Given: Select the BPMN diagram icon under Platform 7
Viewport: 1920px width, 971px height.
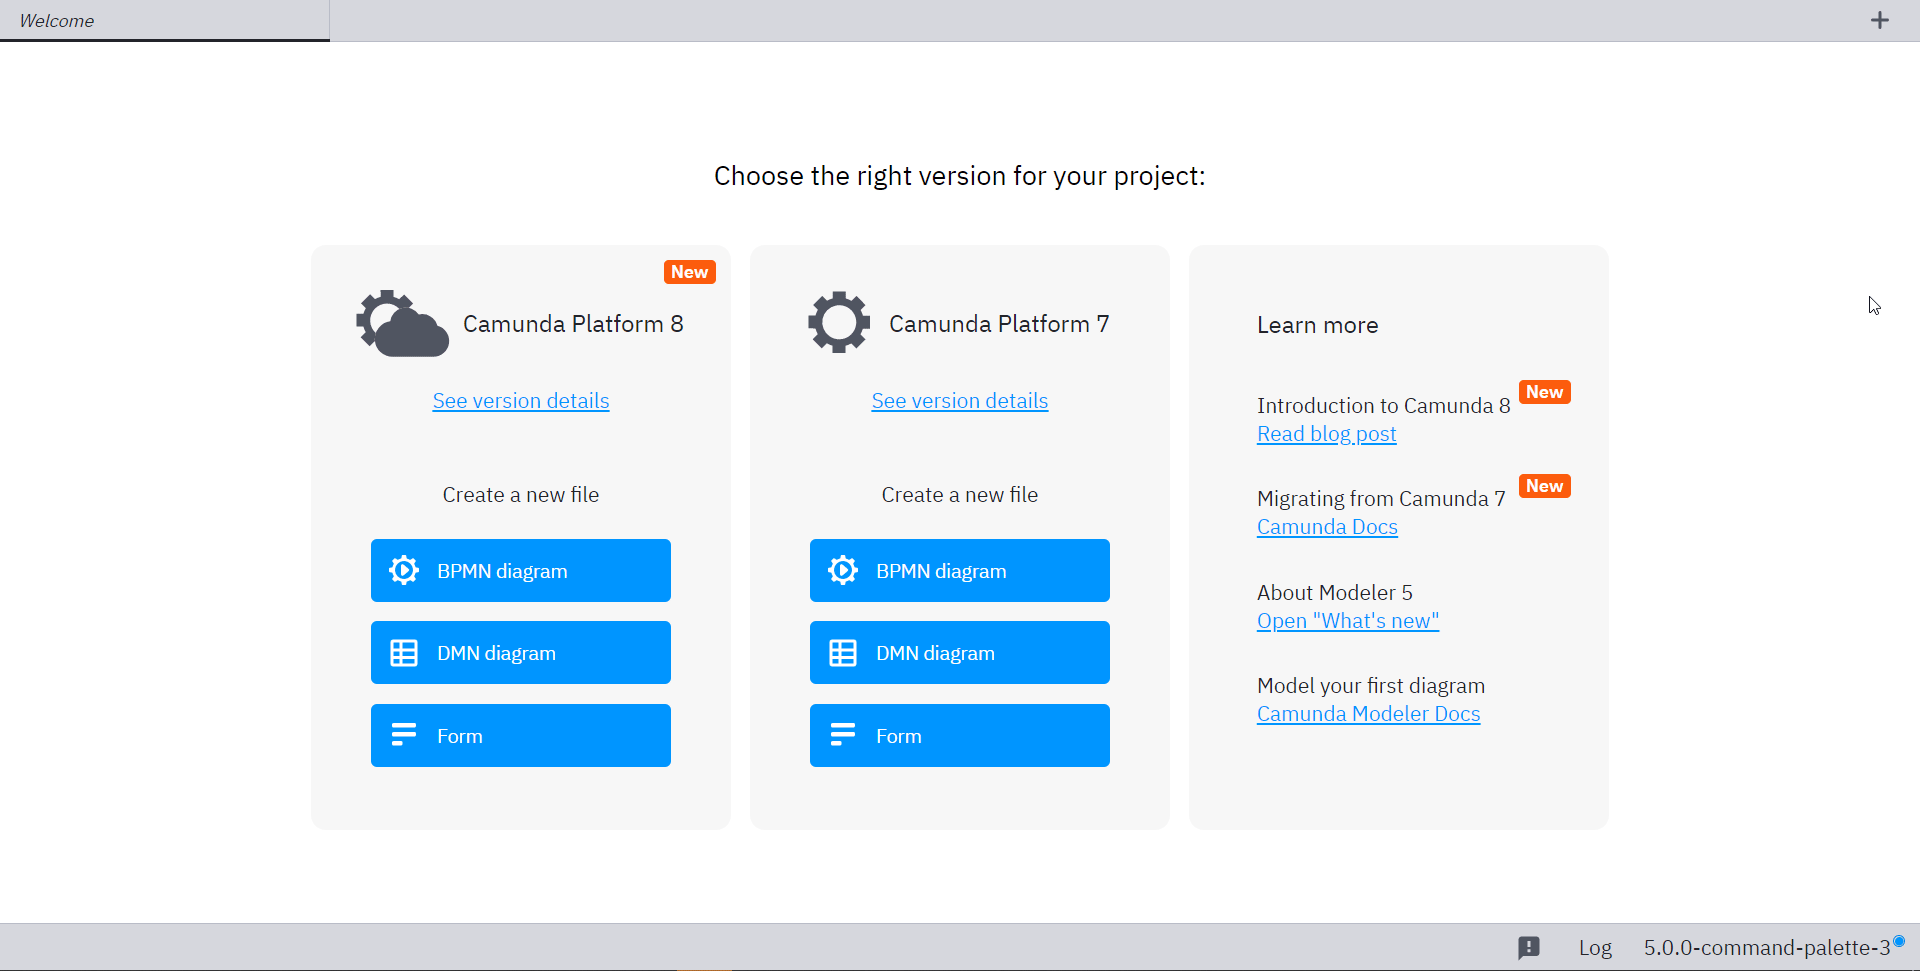Looking at the screenshot, I should (842, 570).
